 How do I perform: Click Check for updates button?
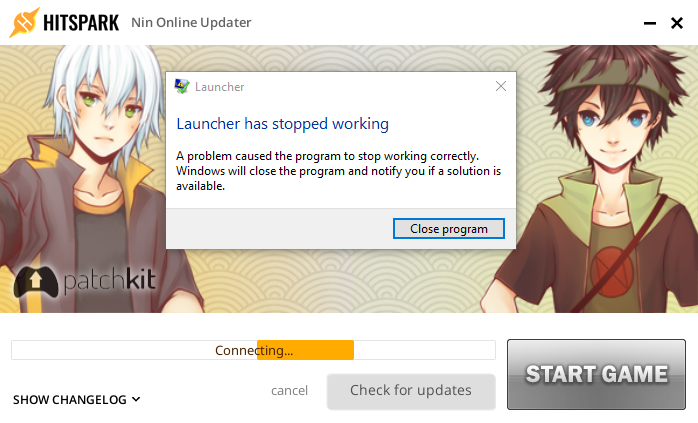(x=411, y=390)
